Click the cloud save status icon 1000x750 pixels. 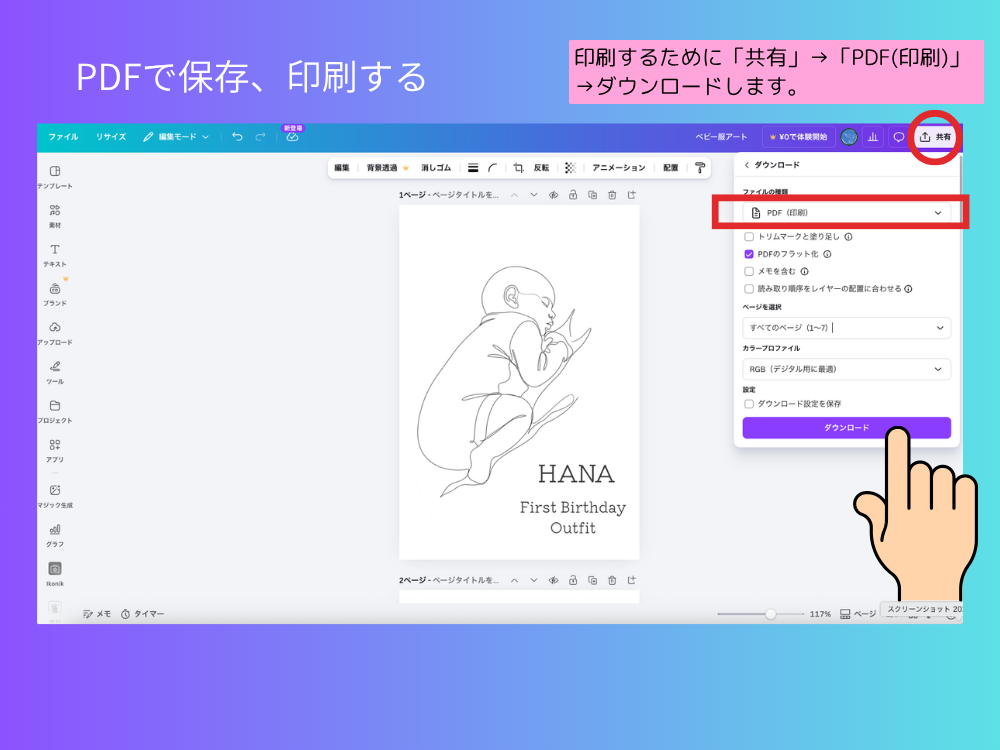pyautogui.click(x=292, y=136)
